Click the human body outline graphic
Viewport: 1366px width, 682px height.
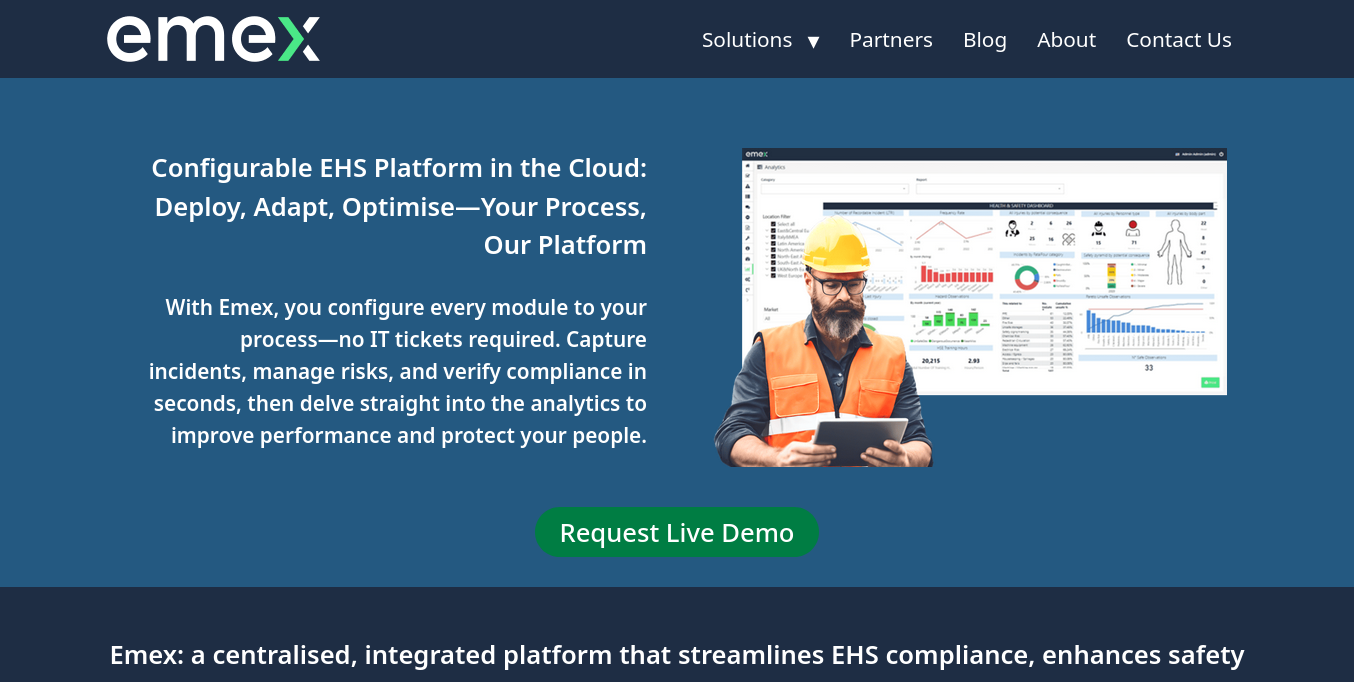1175,252
